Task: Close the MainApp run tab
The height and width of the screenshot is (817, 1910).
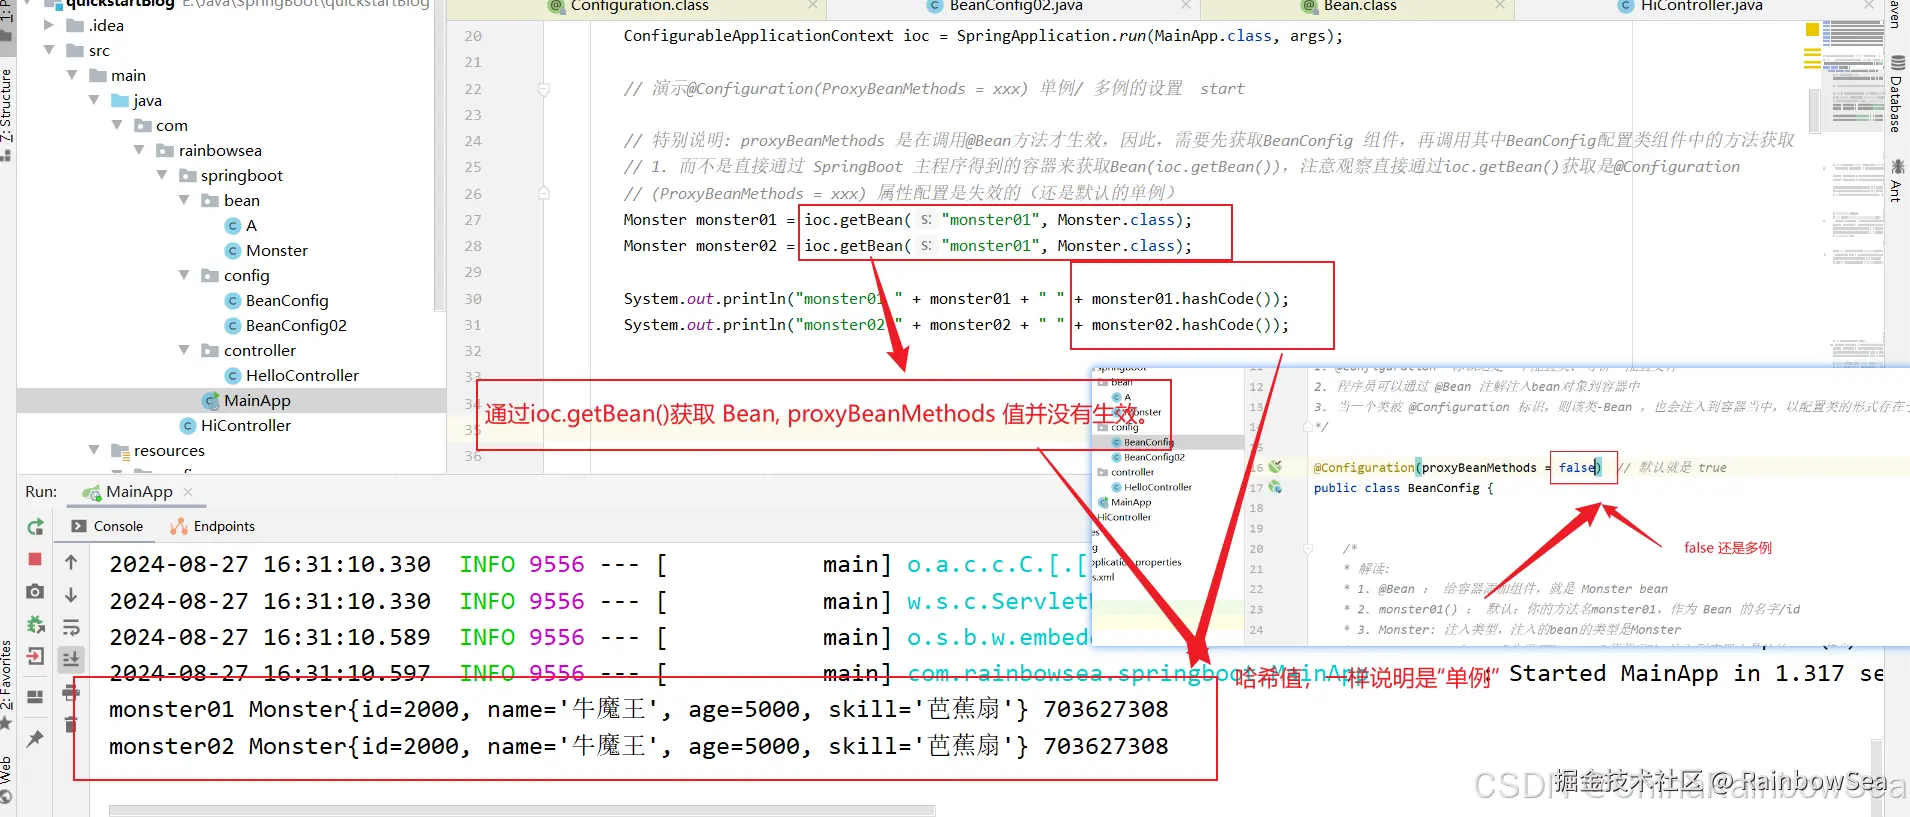Action: [188, 492]
